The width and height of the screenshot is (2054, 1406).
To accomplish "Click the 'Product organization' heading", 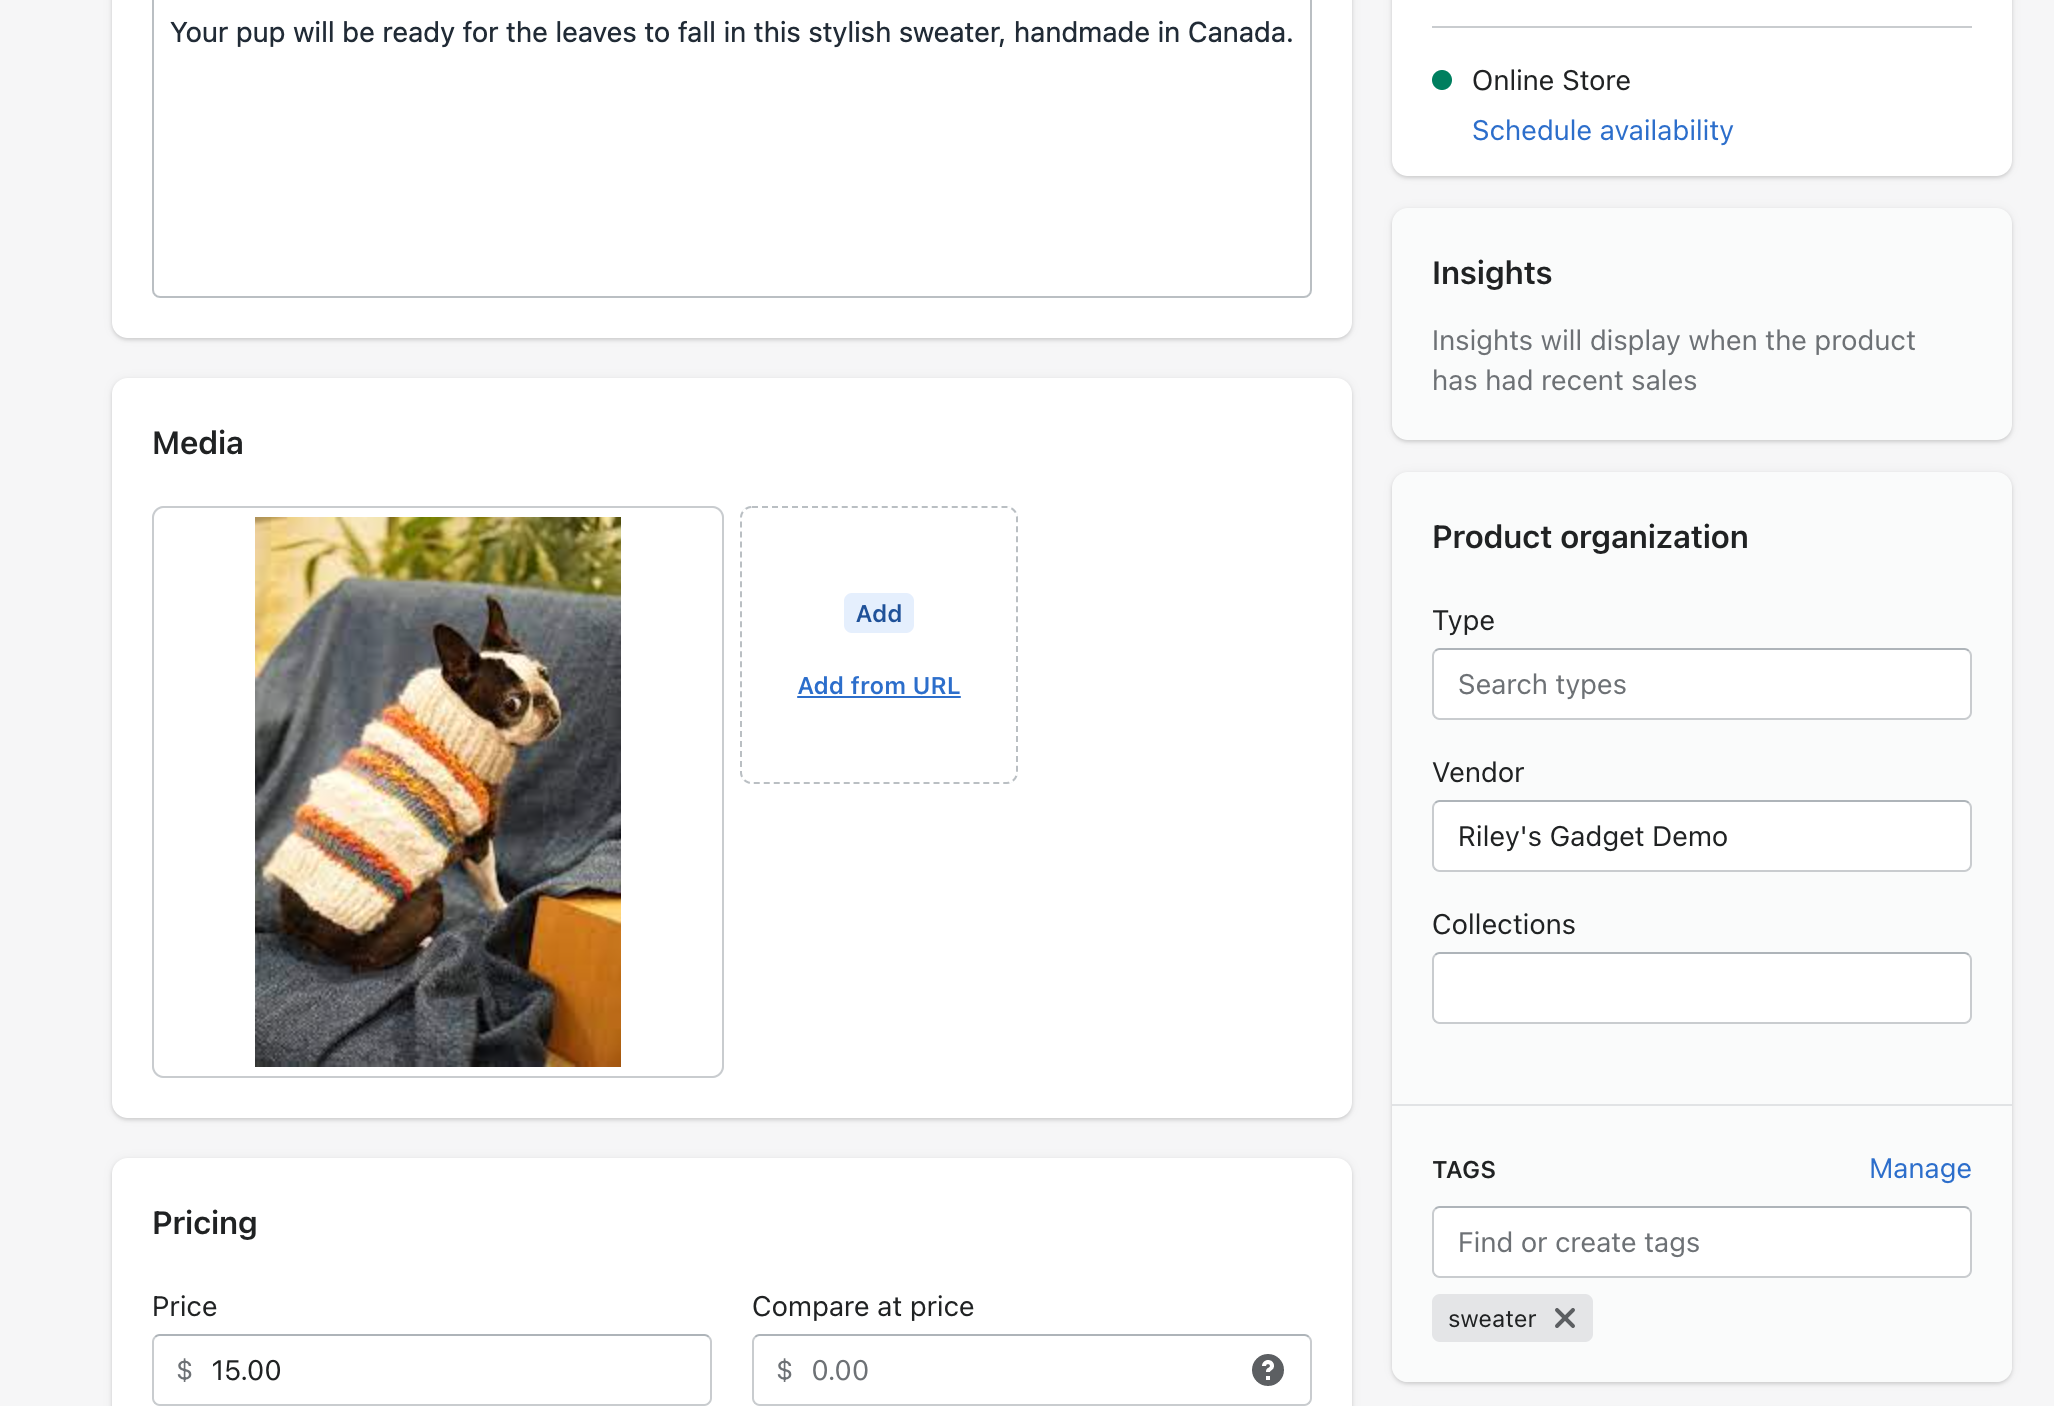I will click(x=1590, y=537).
